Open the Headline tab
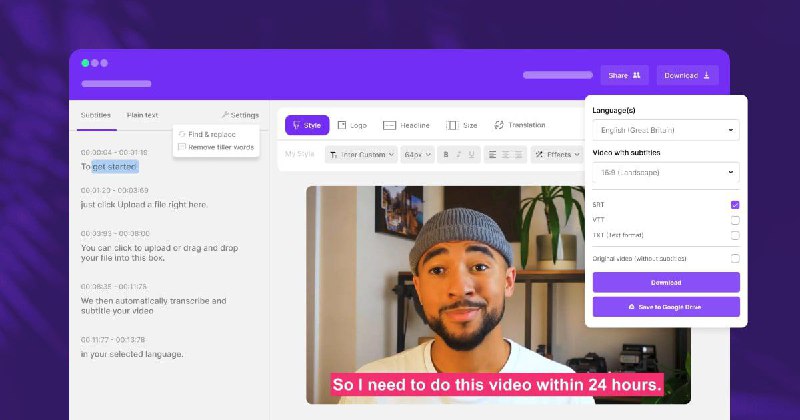The image size is (800, 420). (x=407, y=125)
